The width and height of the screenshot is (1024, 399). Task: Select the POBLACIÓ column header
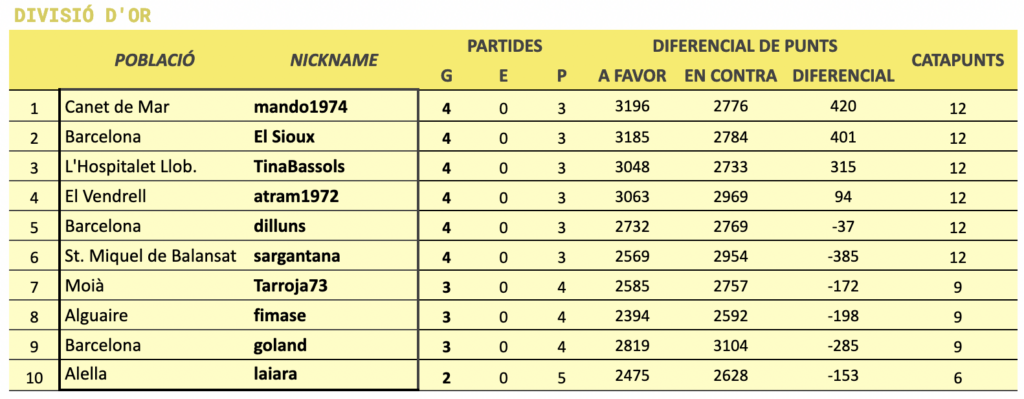coord(155,60)
